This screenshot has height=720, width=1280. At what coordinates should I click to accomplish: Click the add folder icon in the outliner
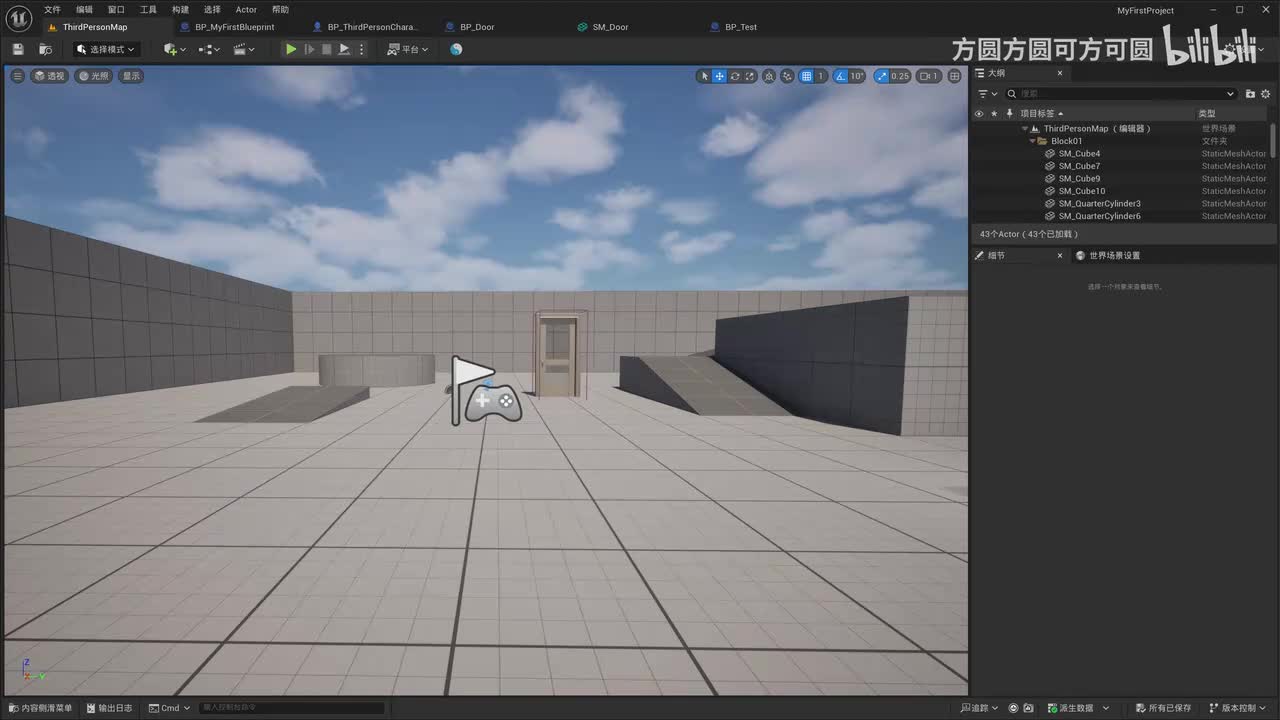[x=1250, y=94]
